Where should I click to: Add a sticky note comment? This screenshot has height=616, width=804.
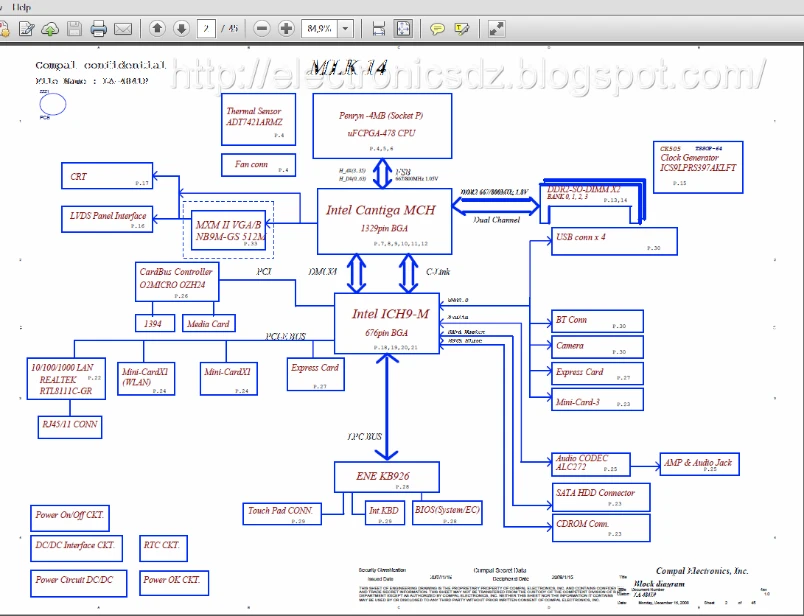[437, 29]
